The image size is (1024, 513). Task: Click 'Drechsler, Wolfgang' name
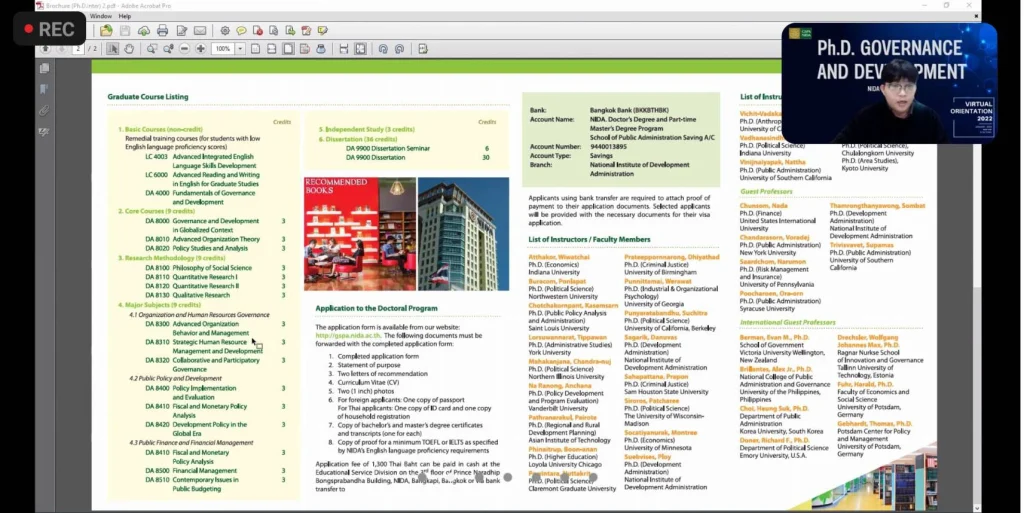pyautogui.click(x=868, y=337)
